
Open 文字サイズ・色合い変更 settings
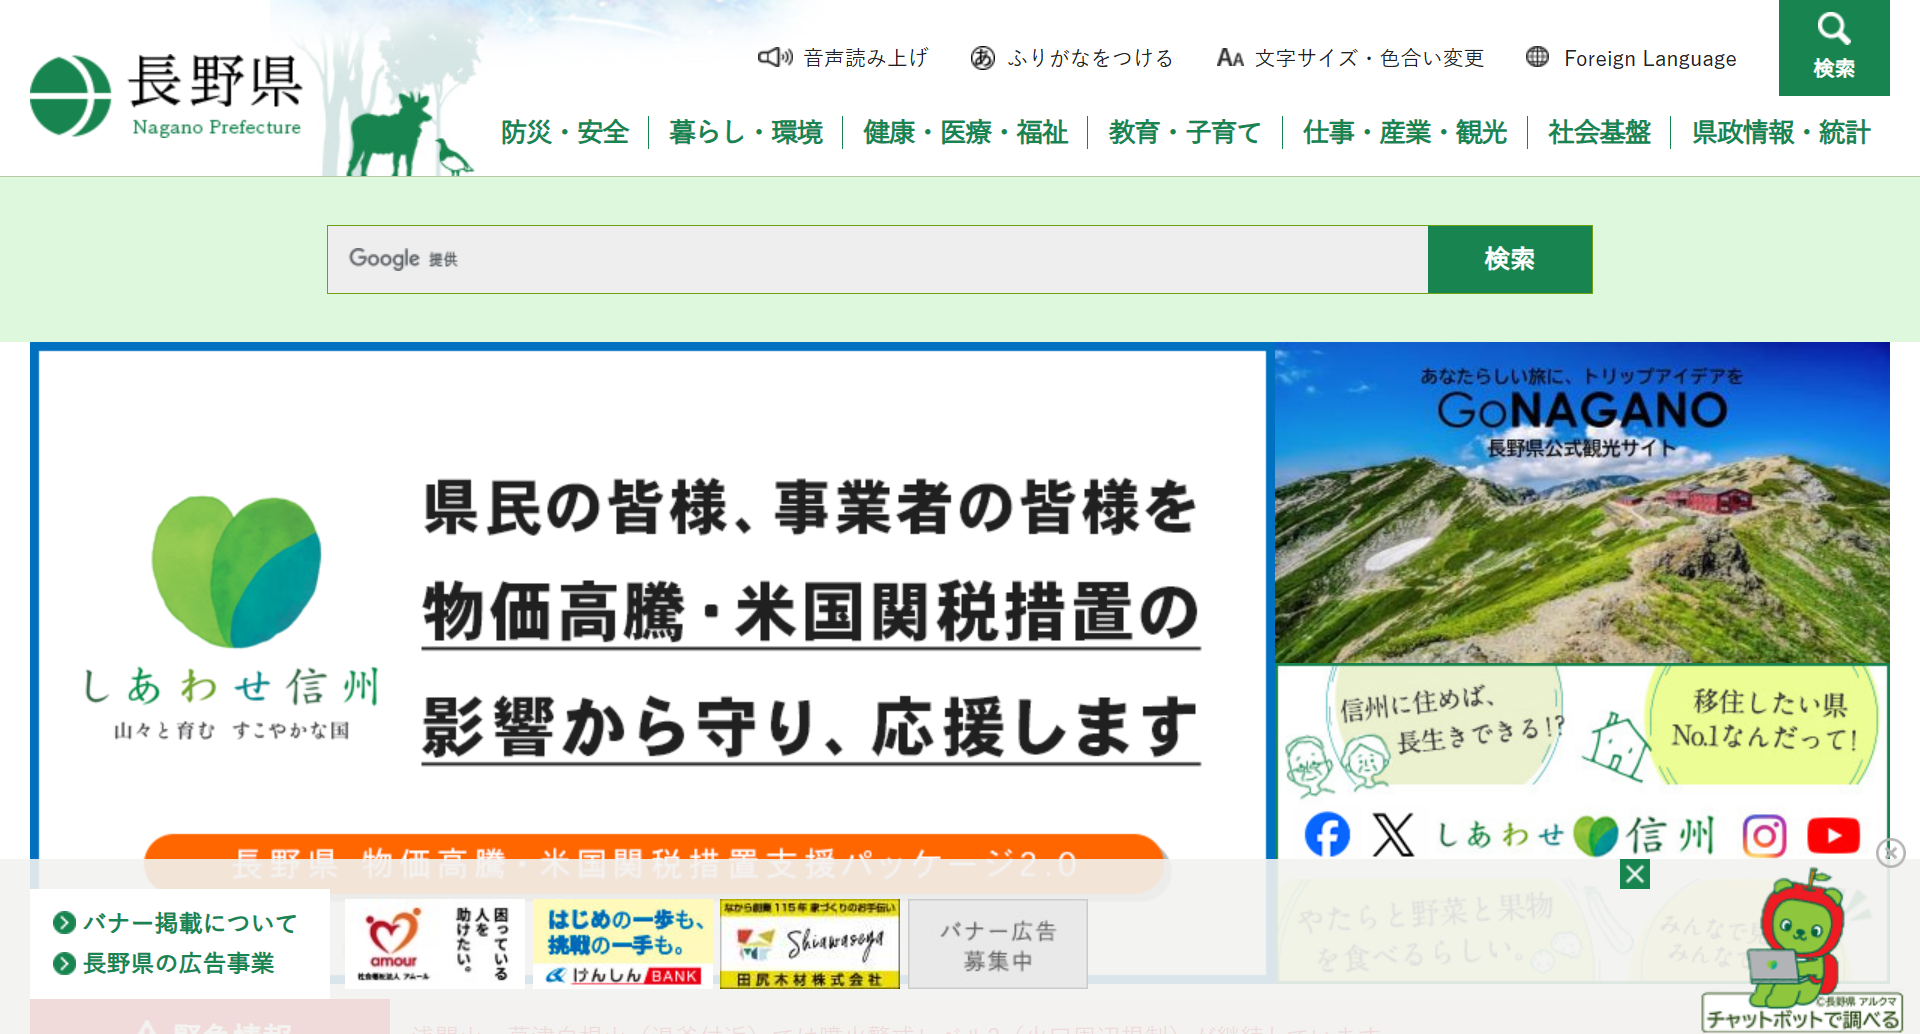[x=1350, y=58]
